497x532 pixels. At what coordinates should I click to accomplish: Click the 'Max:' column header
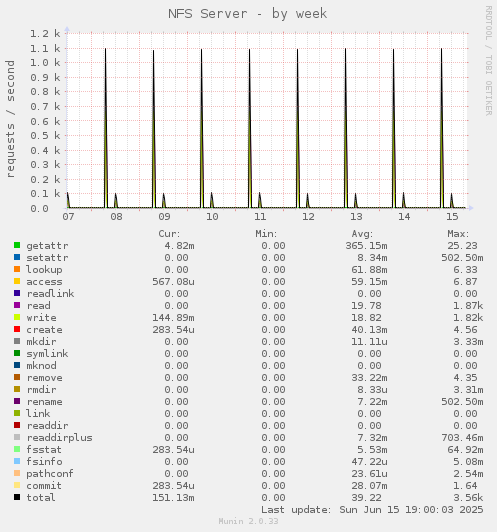coord(458,234)
